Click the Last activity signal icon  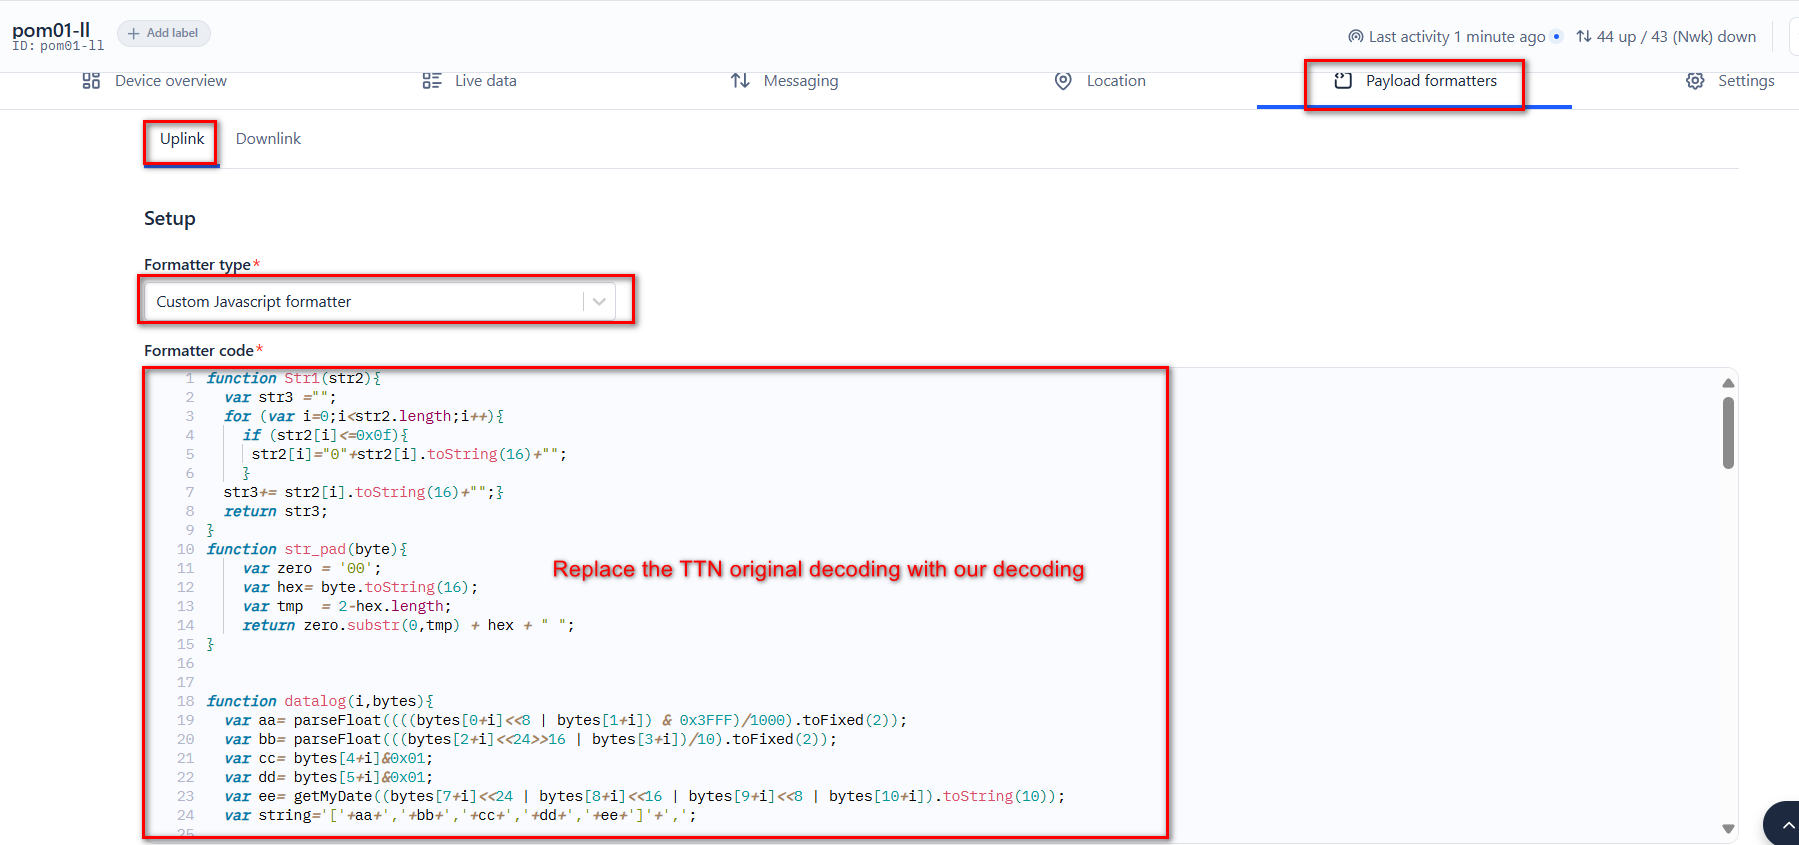click(x=1356, y=37)
